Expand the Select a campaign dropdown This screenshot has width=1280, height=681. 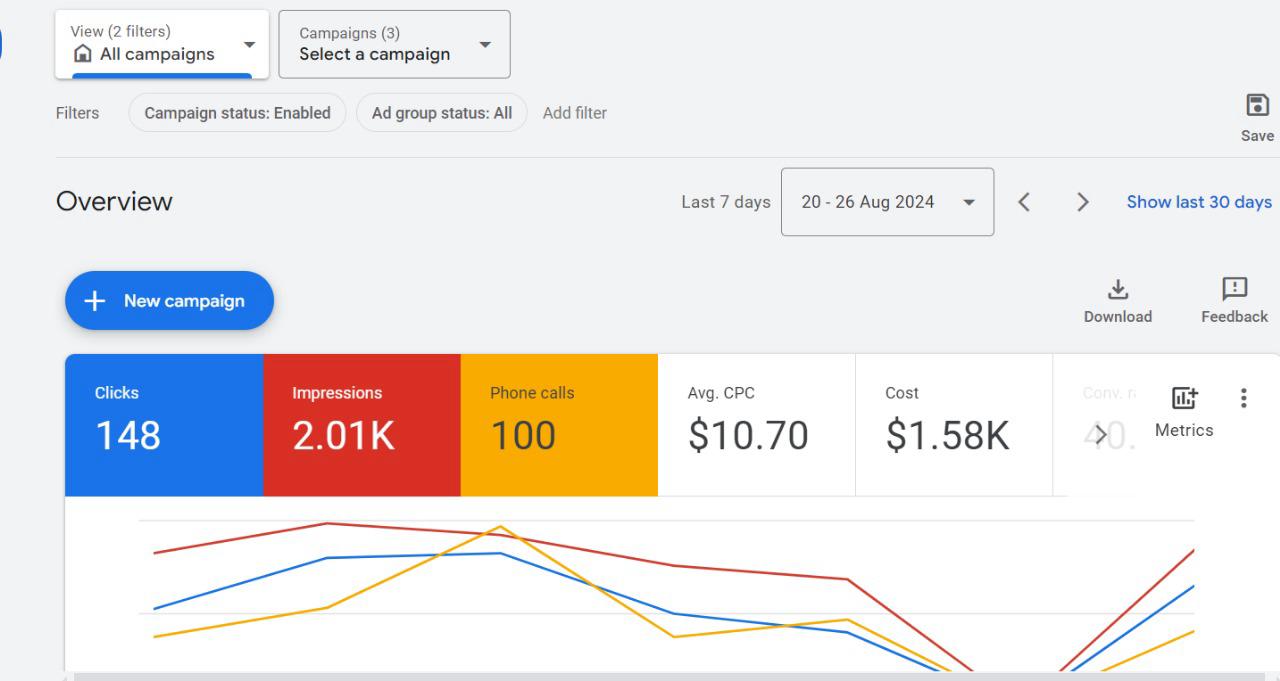click(x=394, y=45)
